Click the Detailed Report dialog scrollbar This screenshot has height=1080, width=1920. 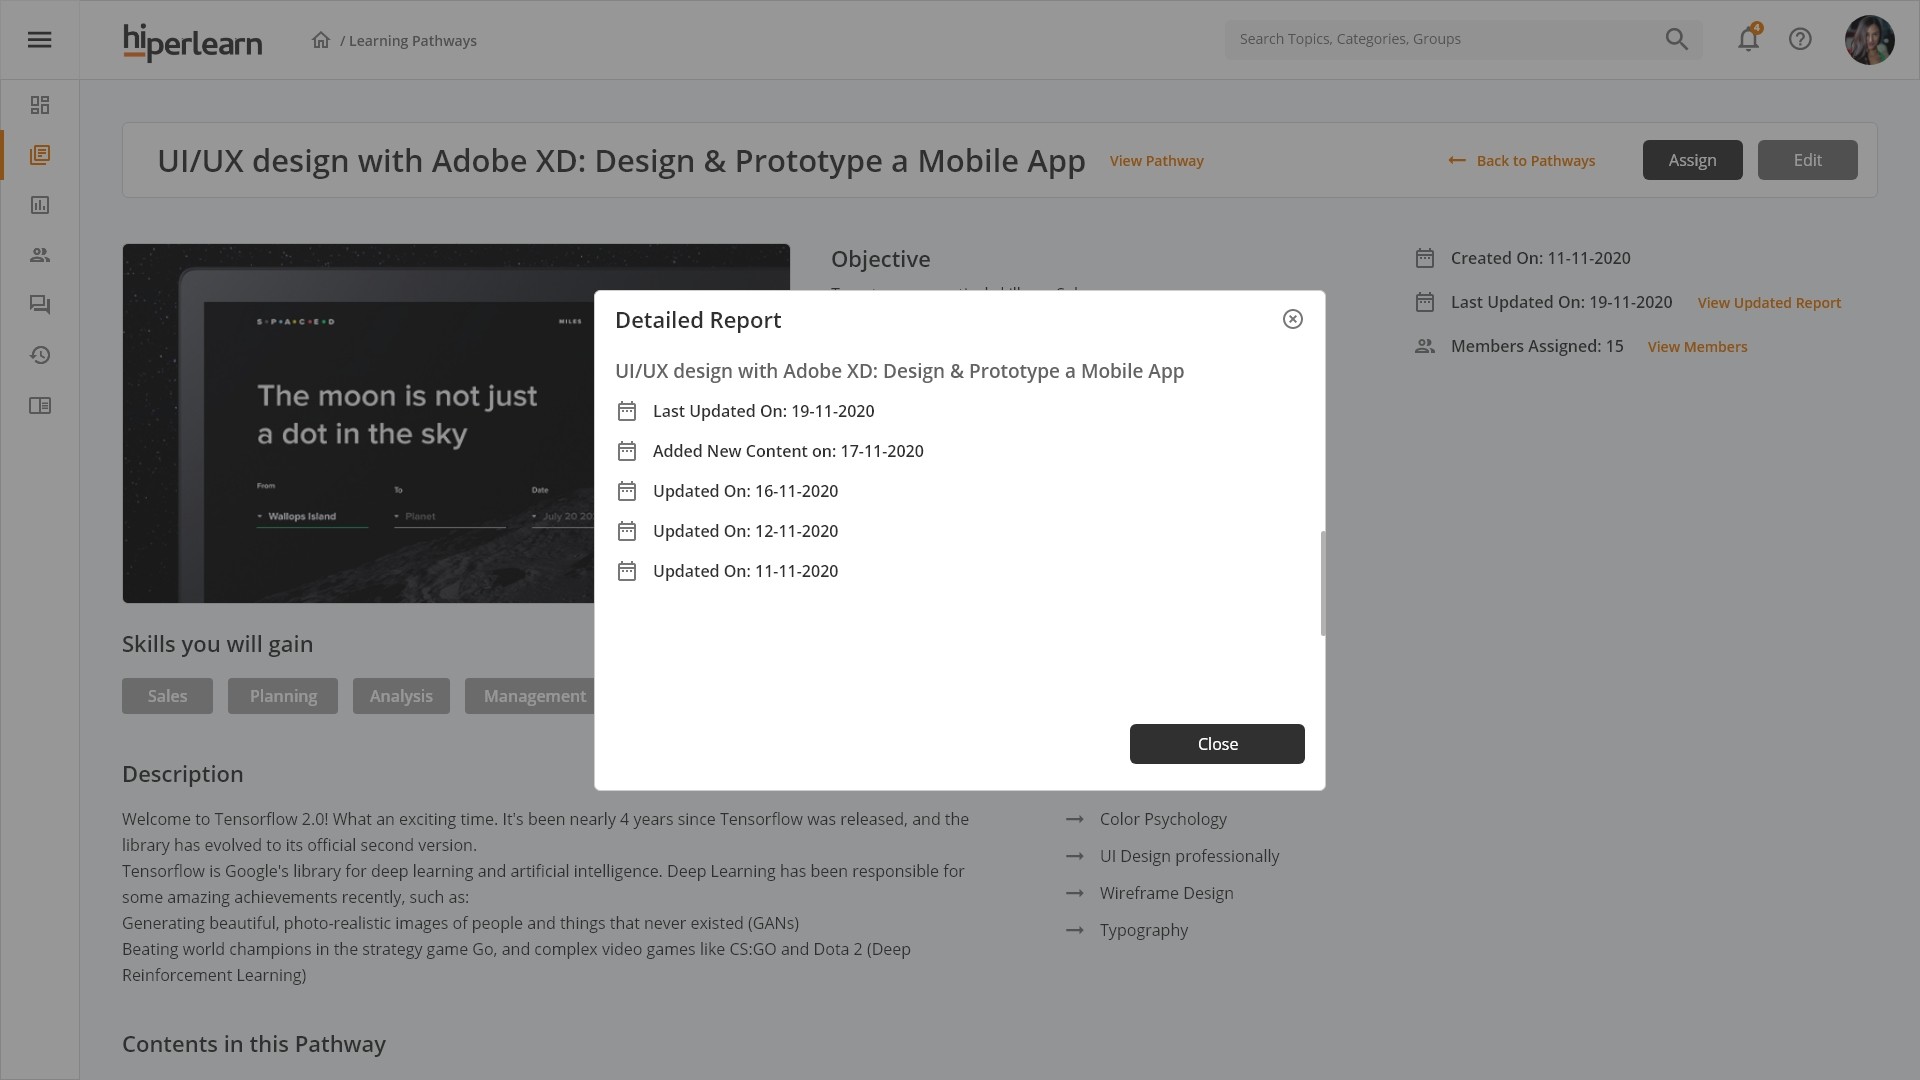point(1322,583)
